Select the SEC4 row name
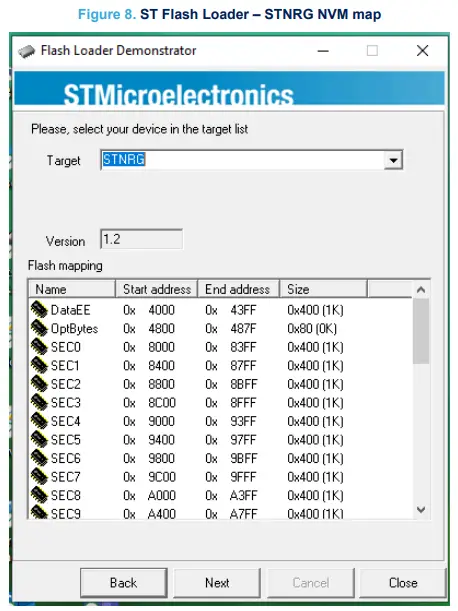 pos(66,421)
